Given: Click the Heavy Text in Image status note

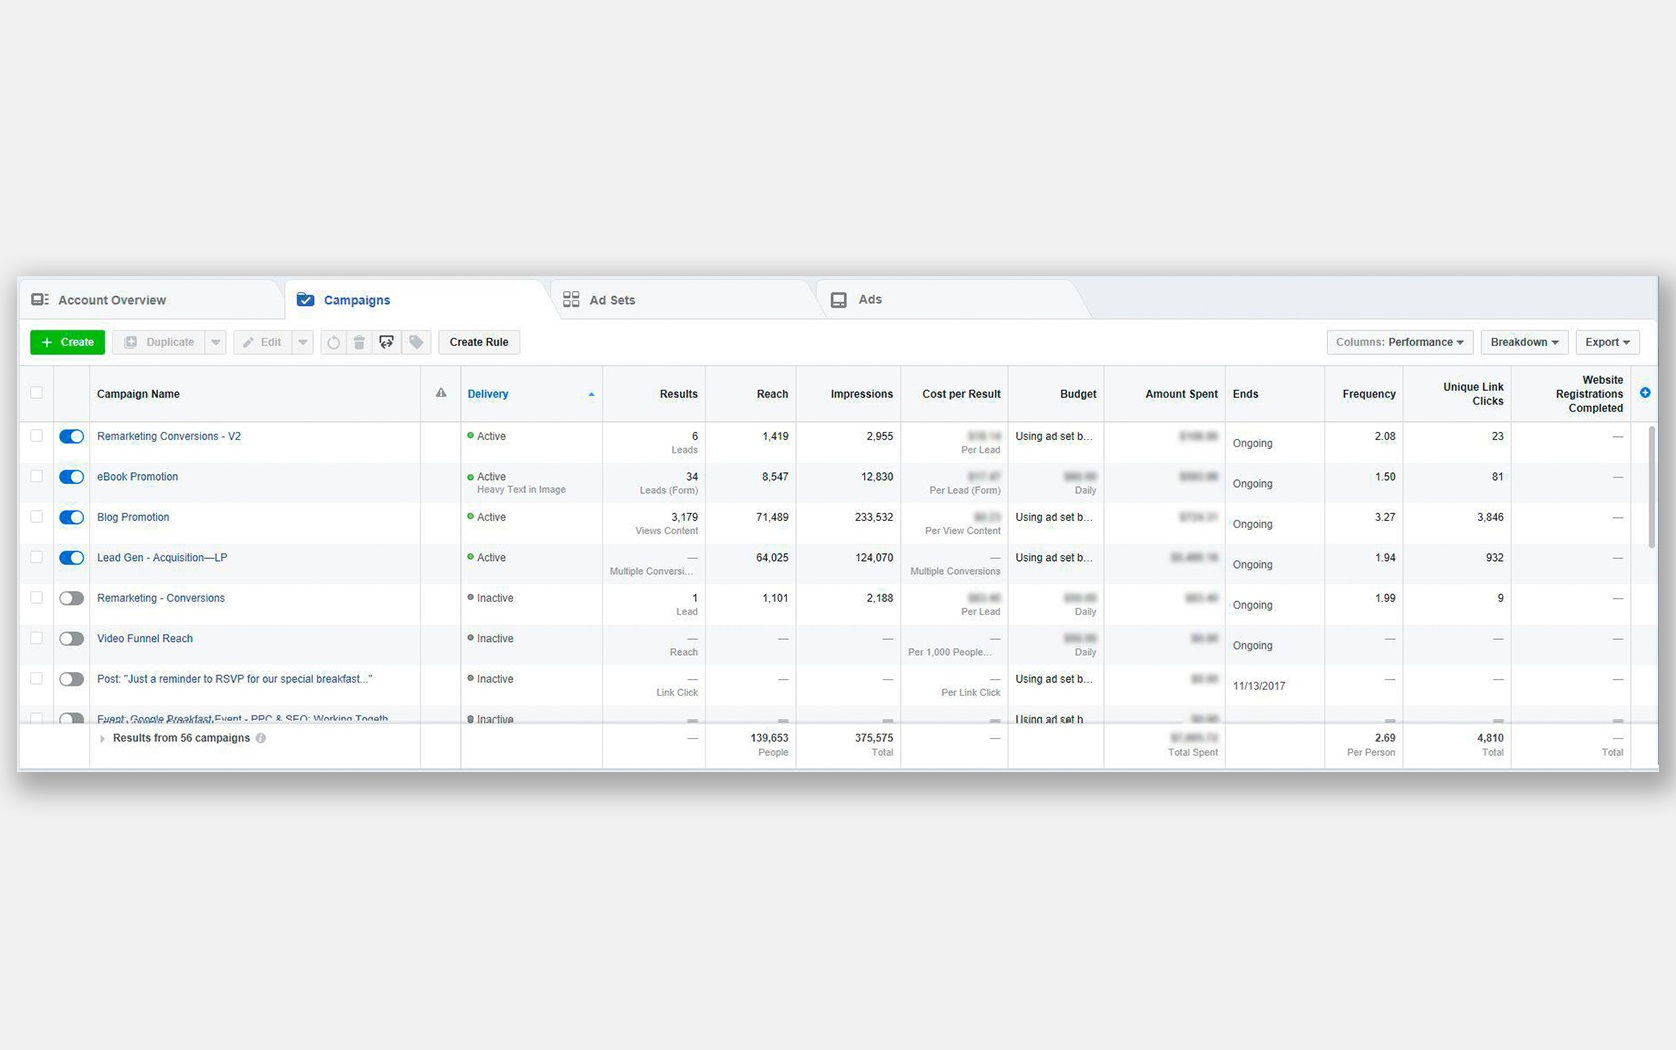Looking at the screenshot, I should tap(521, 490).
